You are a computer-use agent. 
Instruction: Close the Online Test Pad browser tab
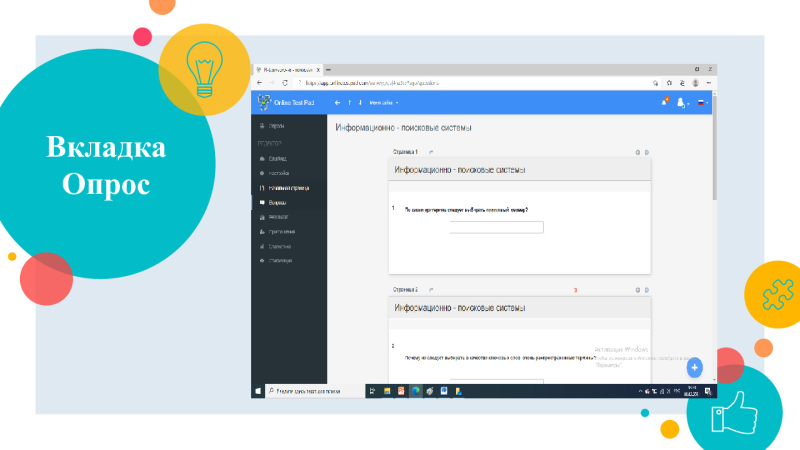[318, 70]
